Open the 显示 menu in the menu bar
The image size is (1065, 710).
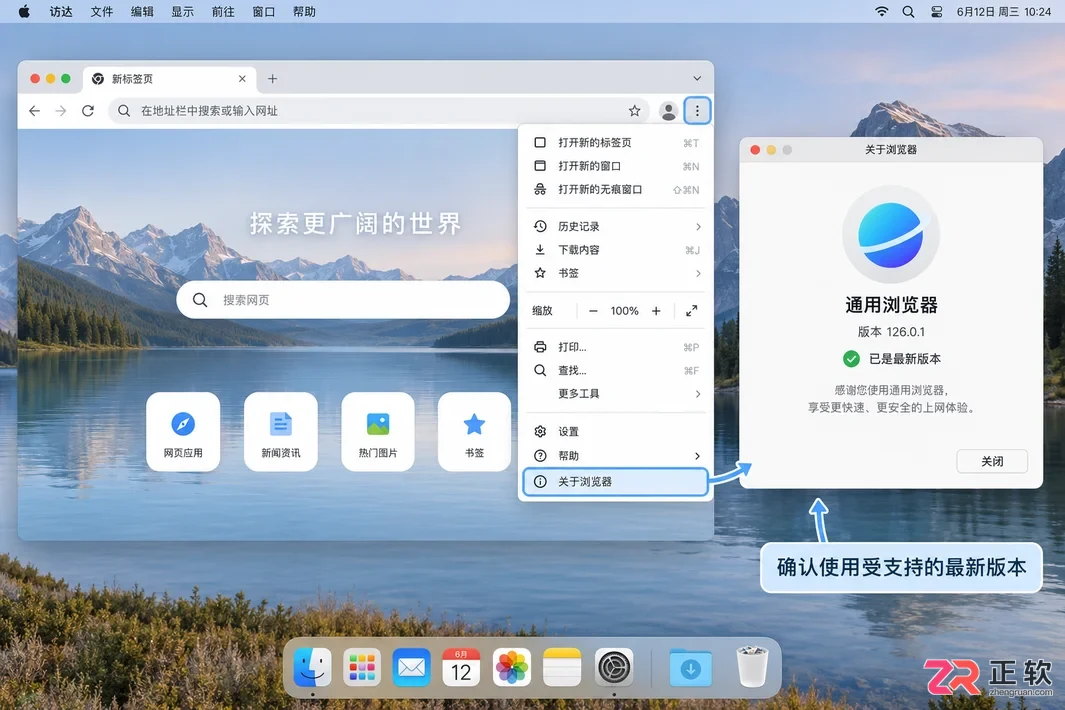pyautogui.click(x=182, y=12)
